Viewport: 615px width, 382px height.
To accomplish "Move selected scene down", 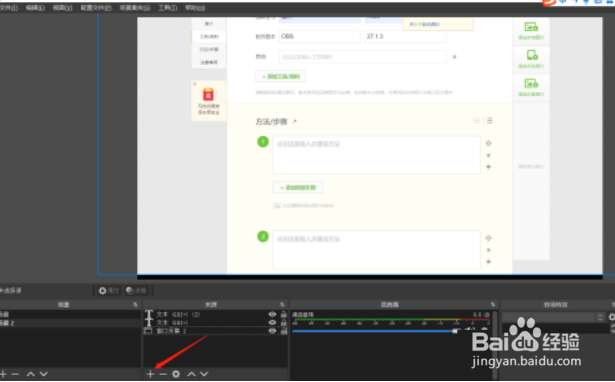I will tap(44, 374).
